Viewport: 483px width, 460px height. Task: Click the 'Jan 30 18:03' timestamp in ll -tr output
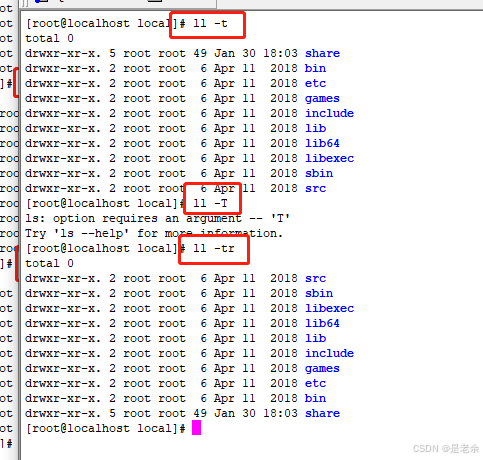(x=256, y=413)
